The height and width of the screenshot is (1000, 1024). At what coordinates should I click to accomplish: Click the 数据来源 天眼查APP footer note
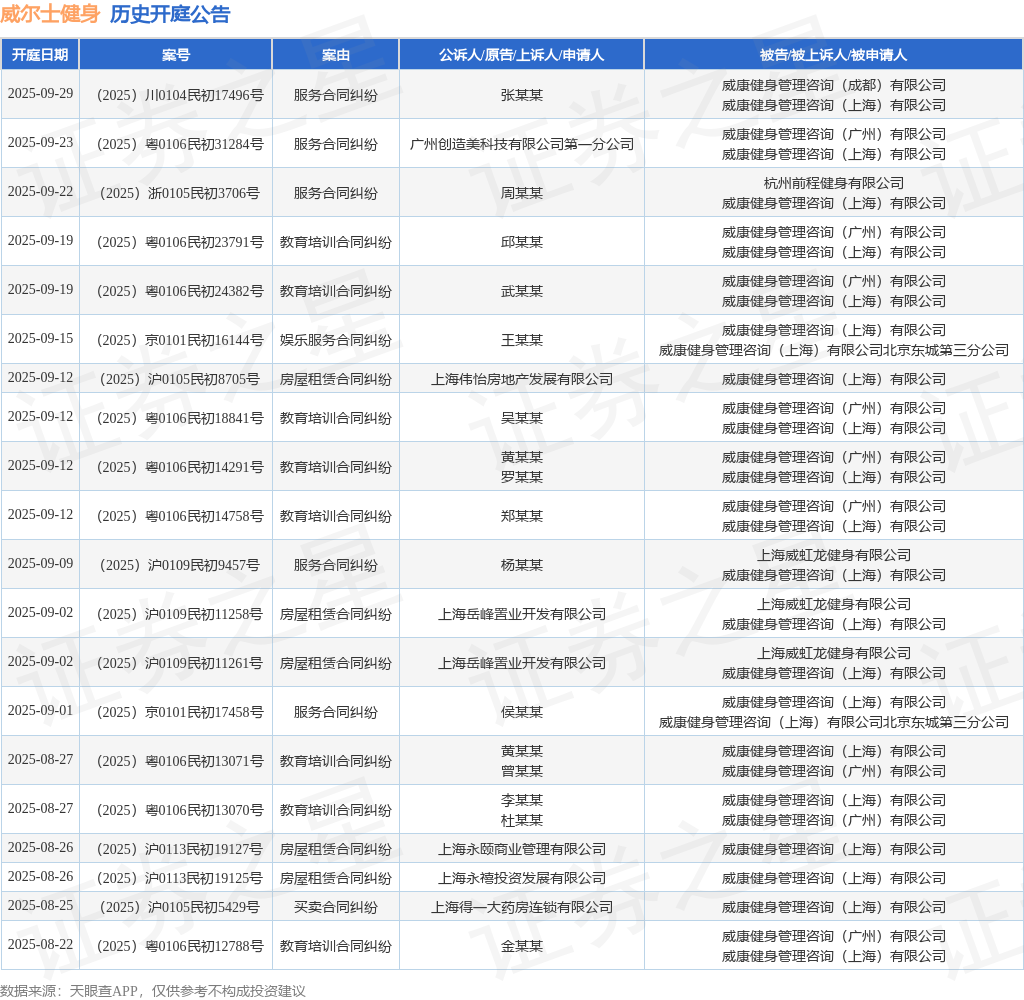pos(153,991)
